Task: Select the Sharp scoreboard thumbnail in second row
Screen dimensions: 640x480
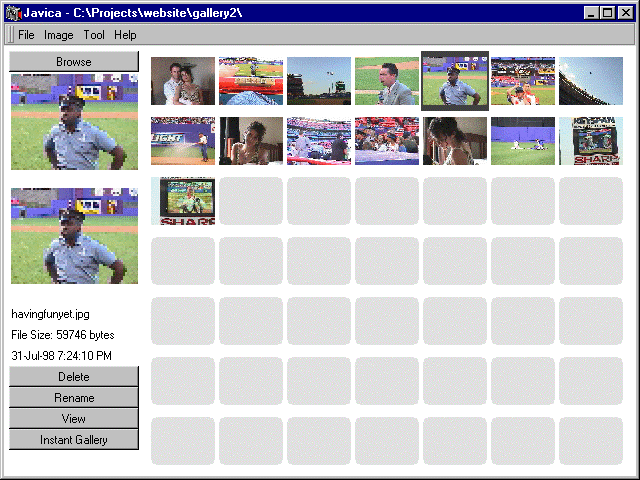Action: click(x=591, y=141)
